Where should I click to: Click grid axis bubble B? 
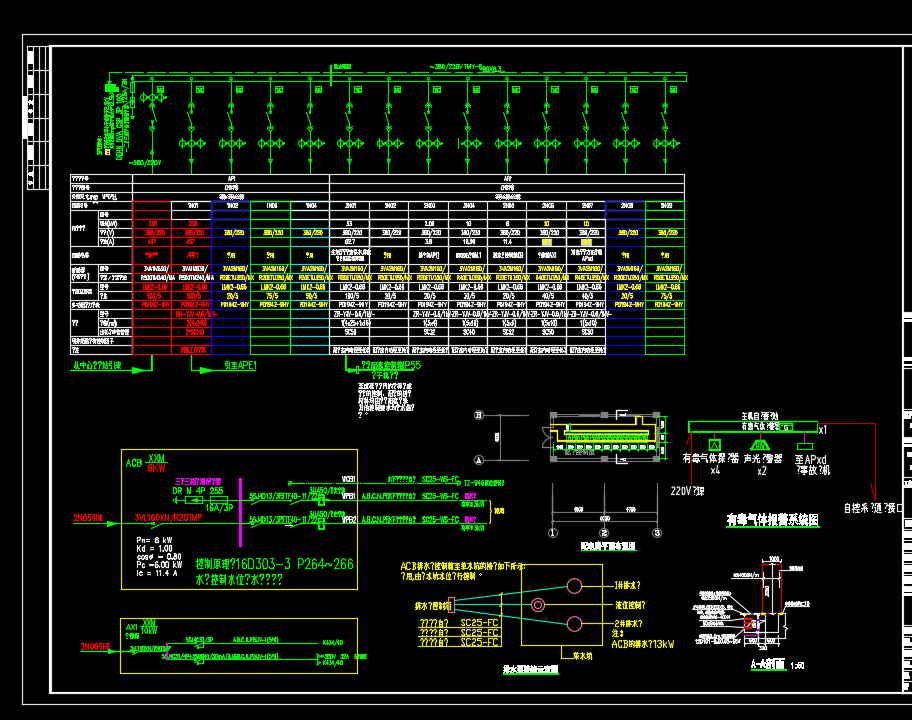coord(479,415)
